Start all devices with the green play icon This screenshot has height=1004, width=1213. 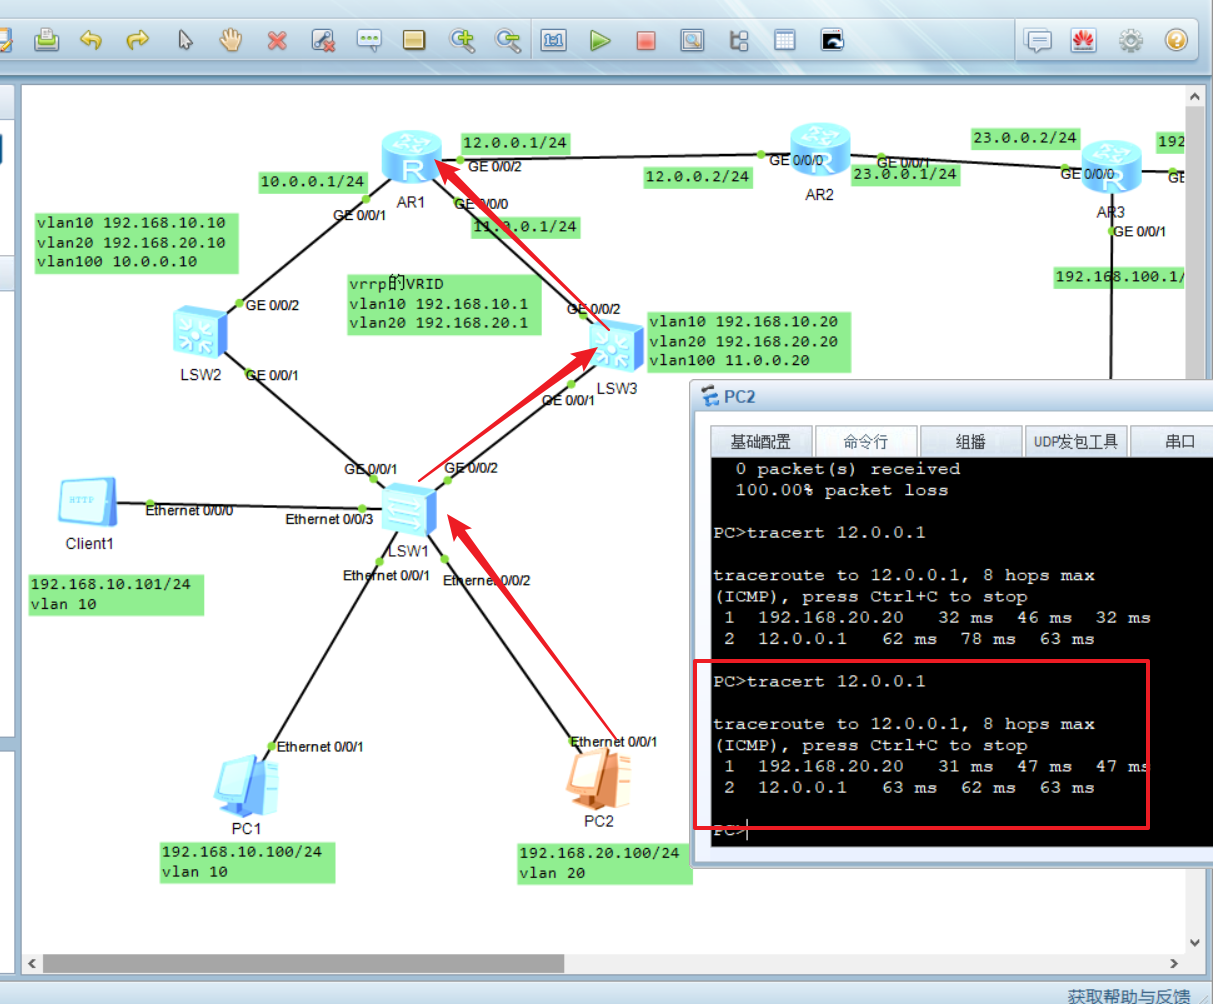601,40
